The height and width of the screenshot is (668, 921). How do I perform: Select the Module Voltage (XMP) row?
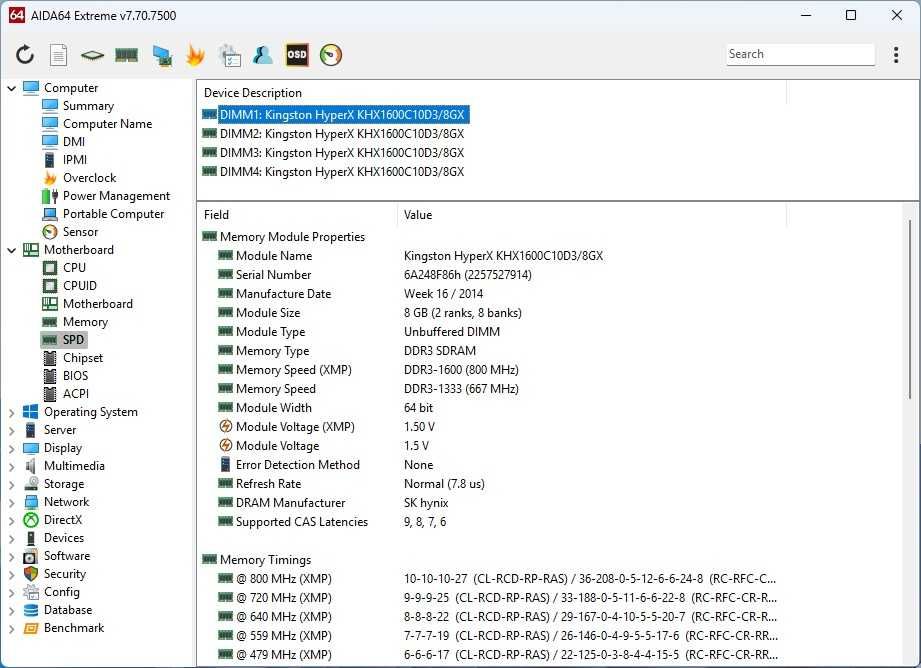[x=491, y=427]
